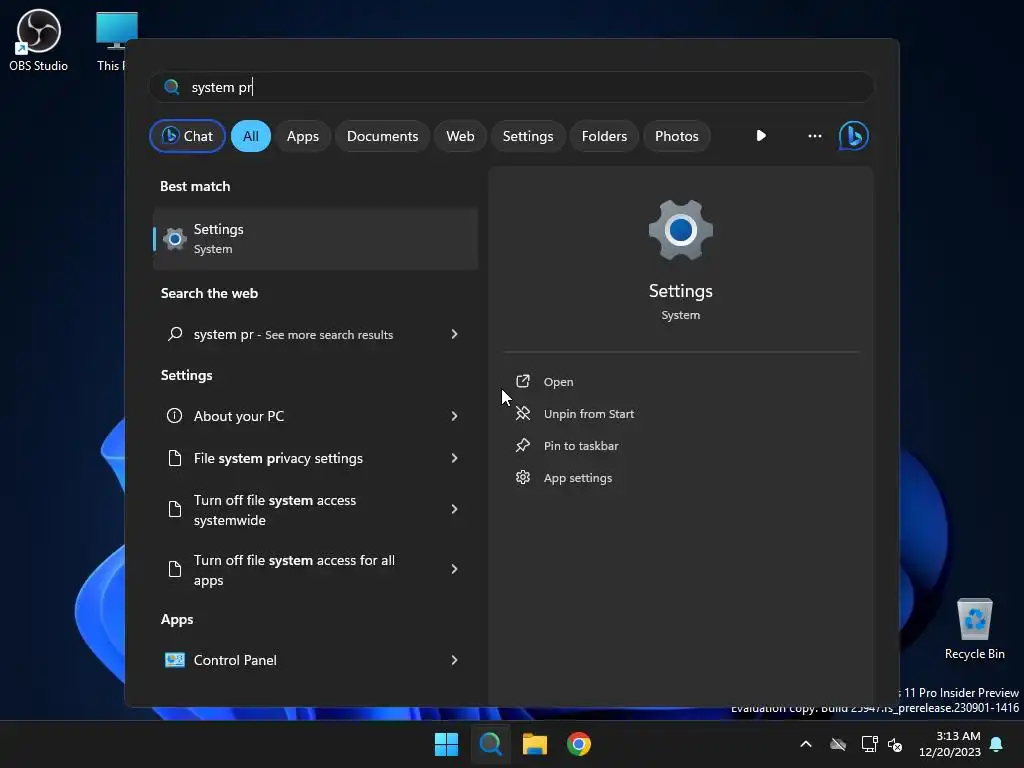Screen dimensions: 1024x768
Task: Expand Control Panel chevron
Action: pyautogui.click(x=455, y=660)
